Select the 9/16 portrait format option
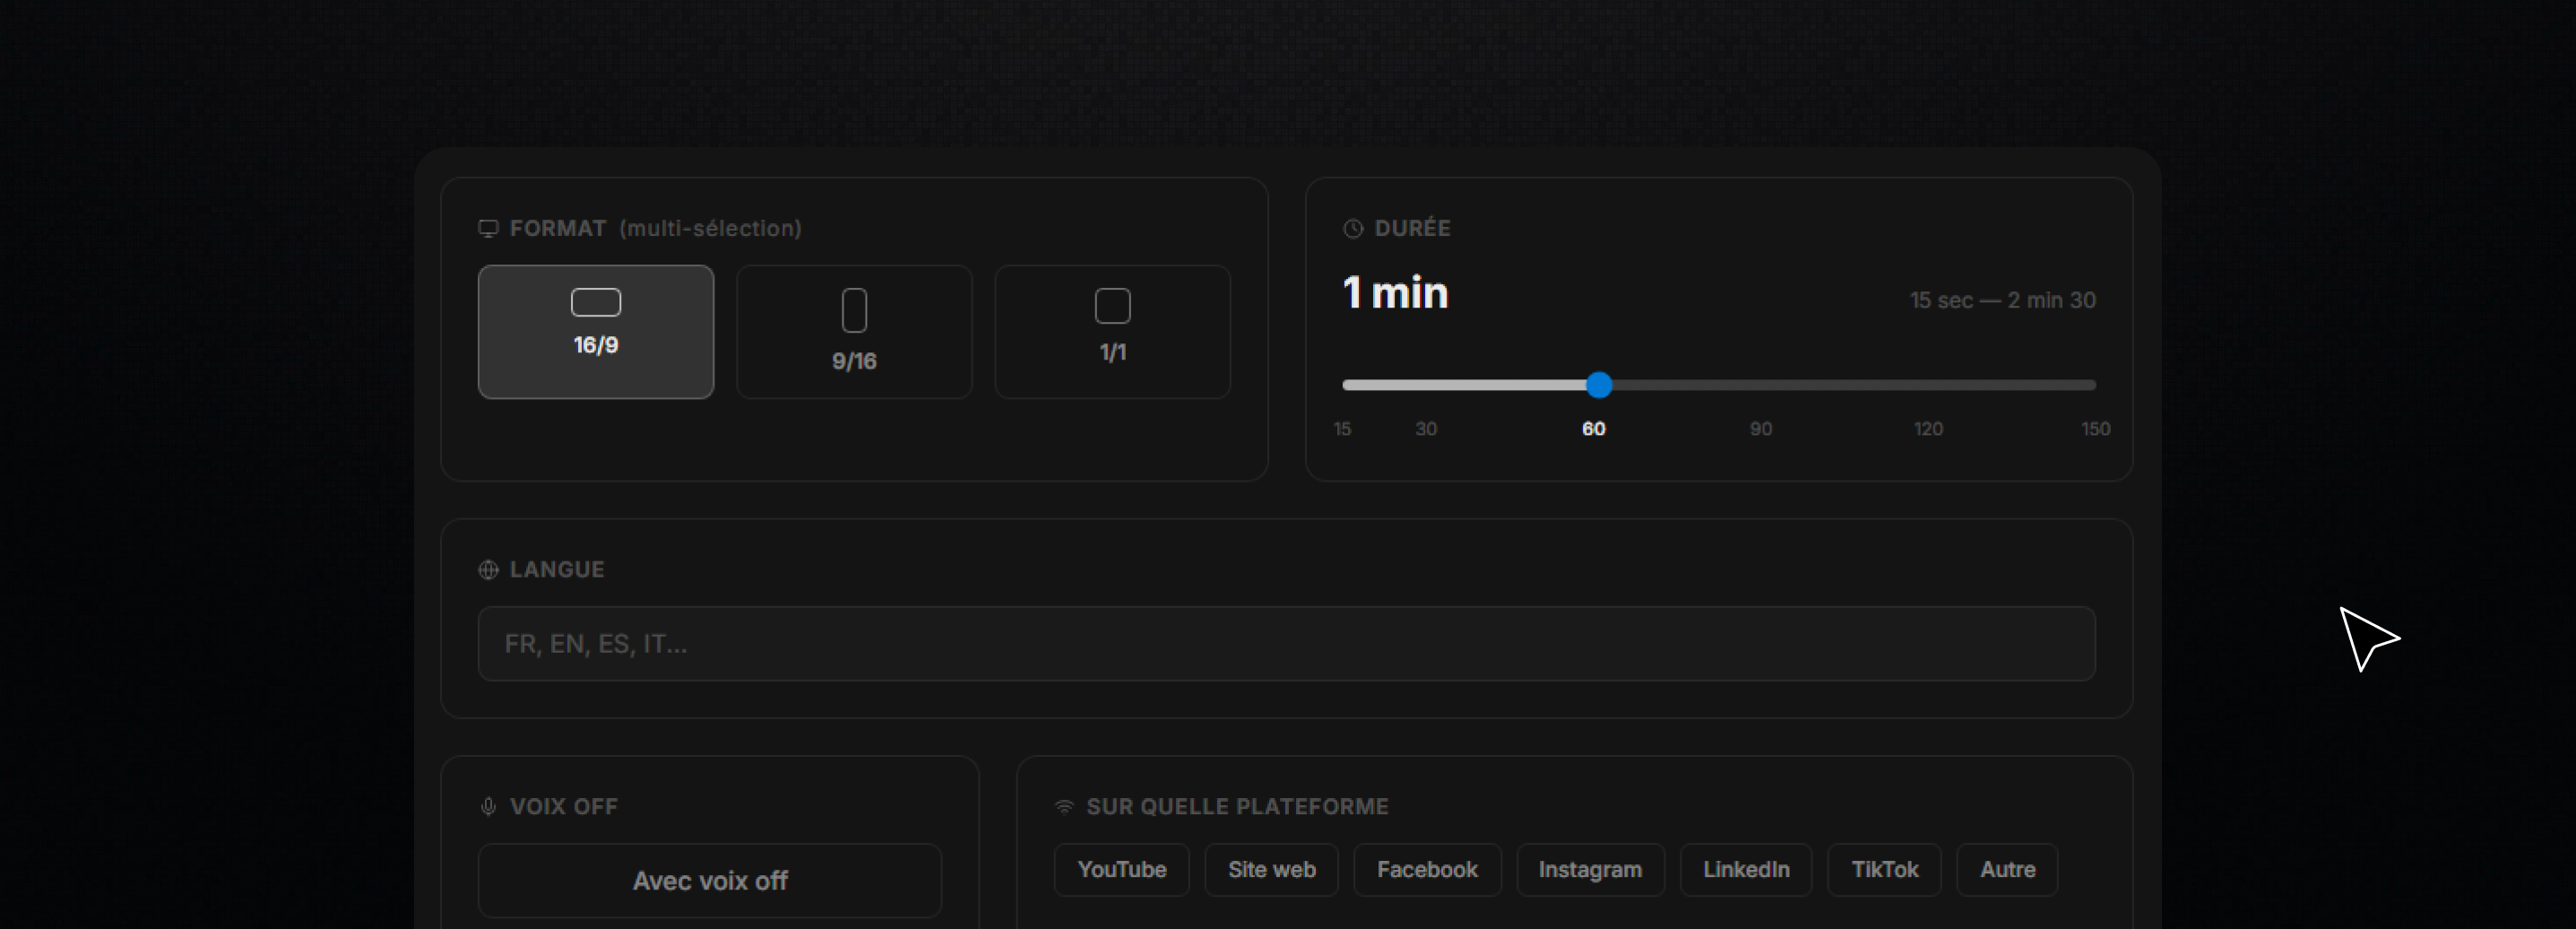This screenshot has height=929, width=2576. point(854,331)
